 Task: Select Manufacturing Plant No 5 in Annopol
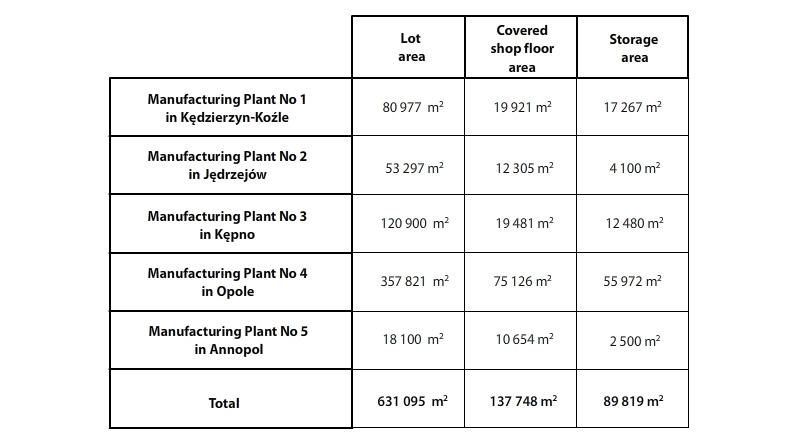point(228,340)
